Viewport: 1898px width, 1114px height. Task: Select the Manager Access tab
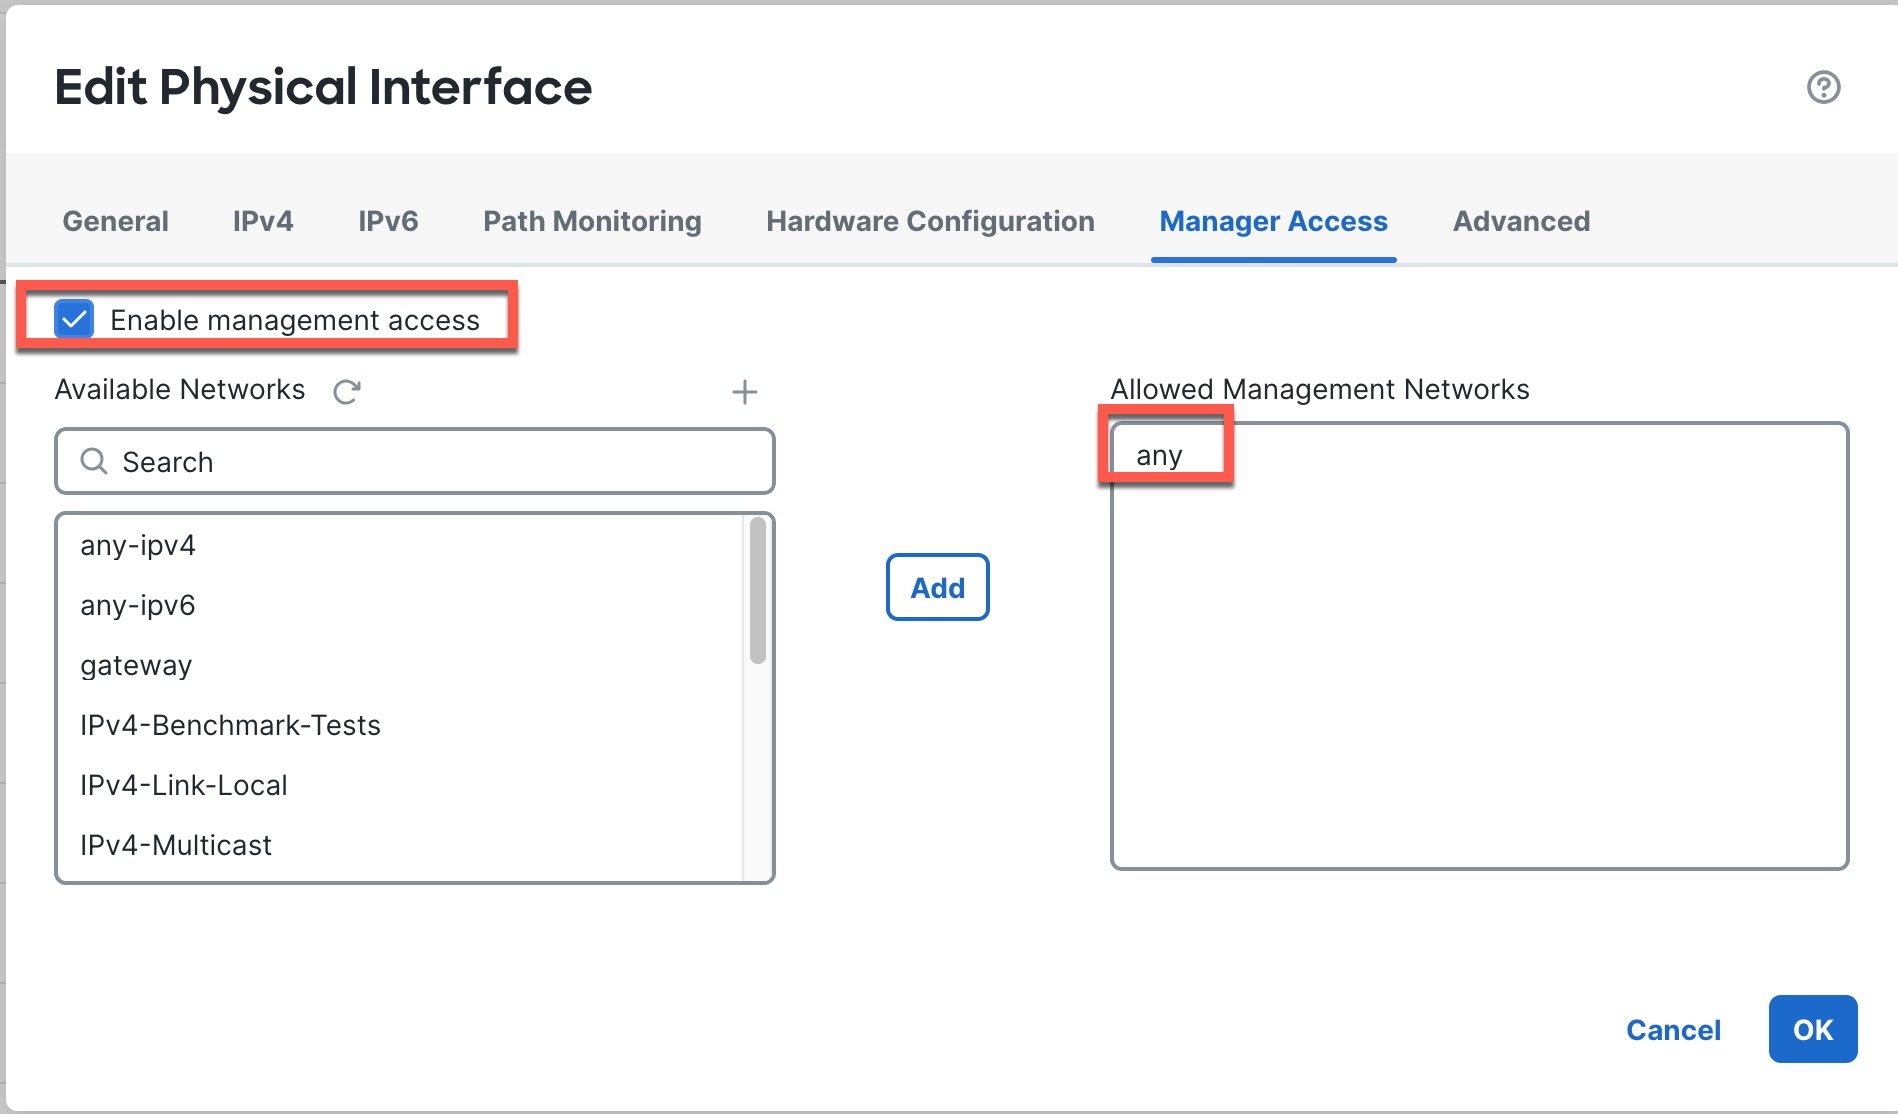pos(1272,221)
